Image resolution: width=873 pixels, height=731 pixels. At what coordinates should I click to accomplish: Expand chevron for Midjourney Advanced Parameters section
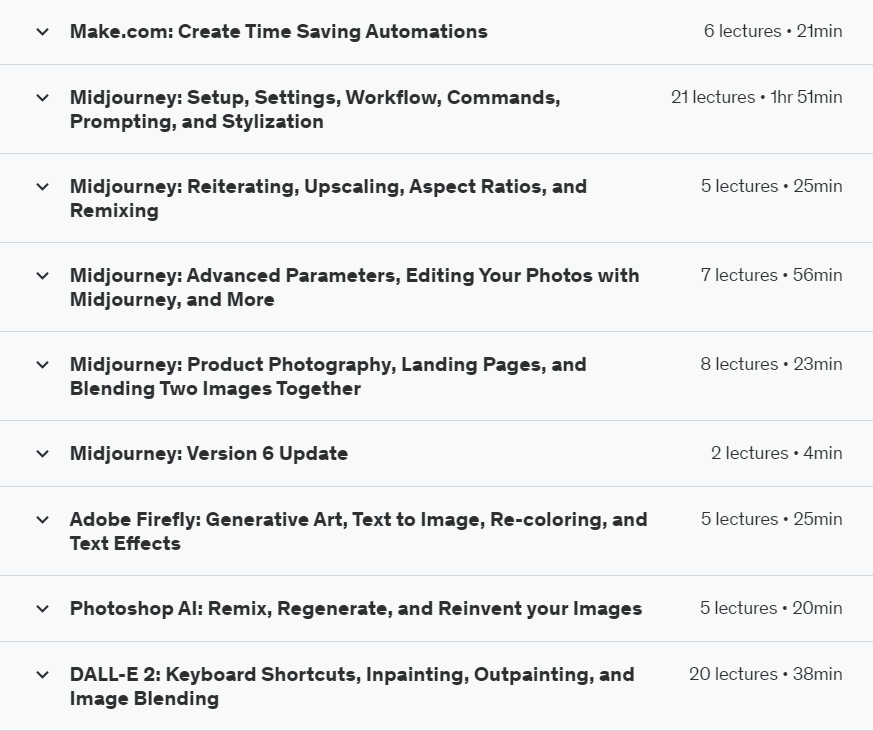42,276
